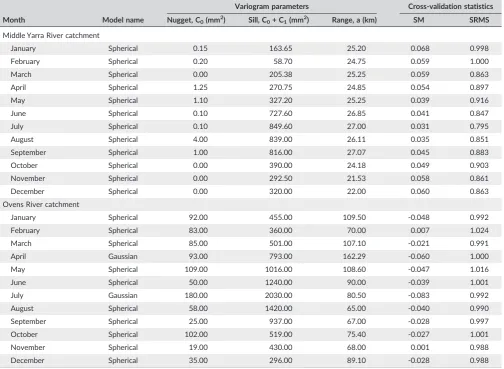Click sill value 320.00
This screenshot has width=504, height=369.
[x=281, y=191]
